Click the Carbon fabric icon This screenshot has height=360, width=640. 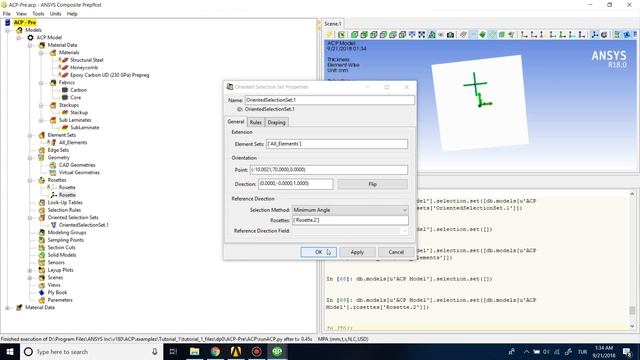(x=64, y=90)
